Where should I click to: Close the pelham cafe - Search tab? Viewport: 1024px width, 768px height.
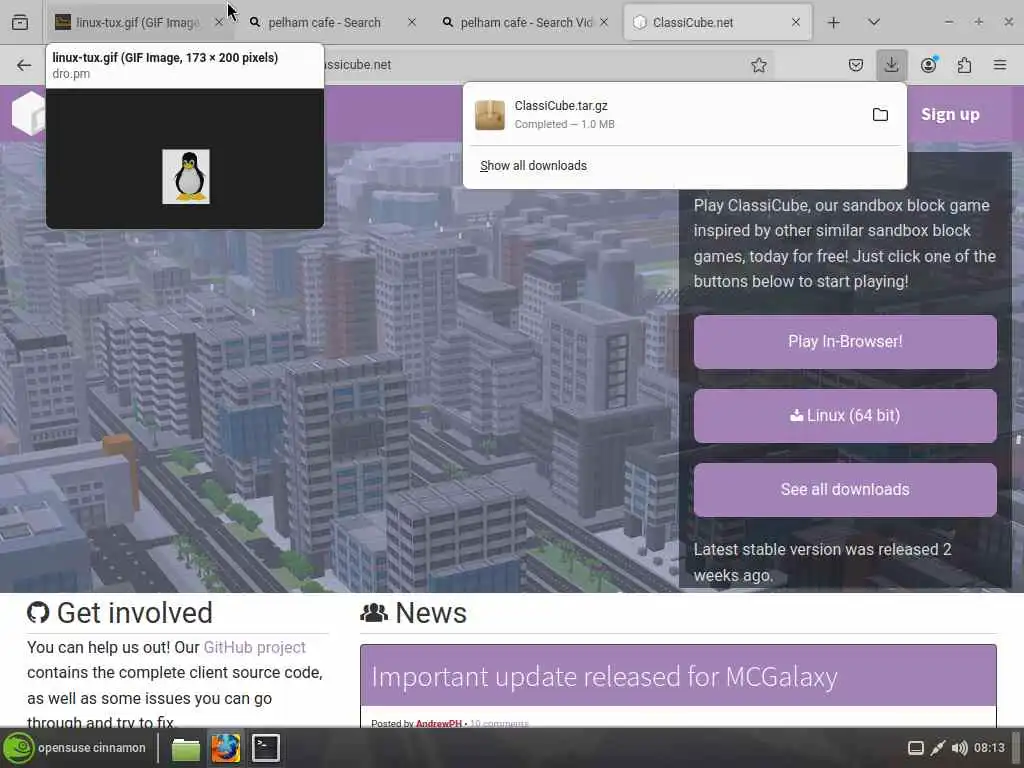coord(411,22)
